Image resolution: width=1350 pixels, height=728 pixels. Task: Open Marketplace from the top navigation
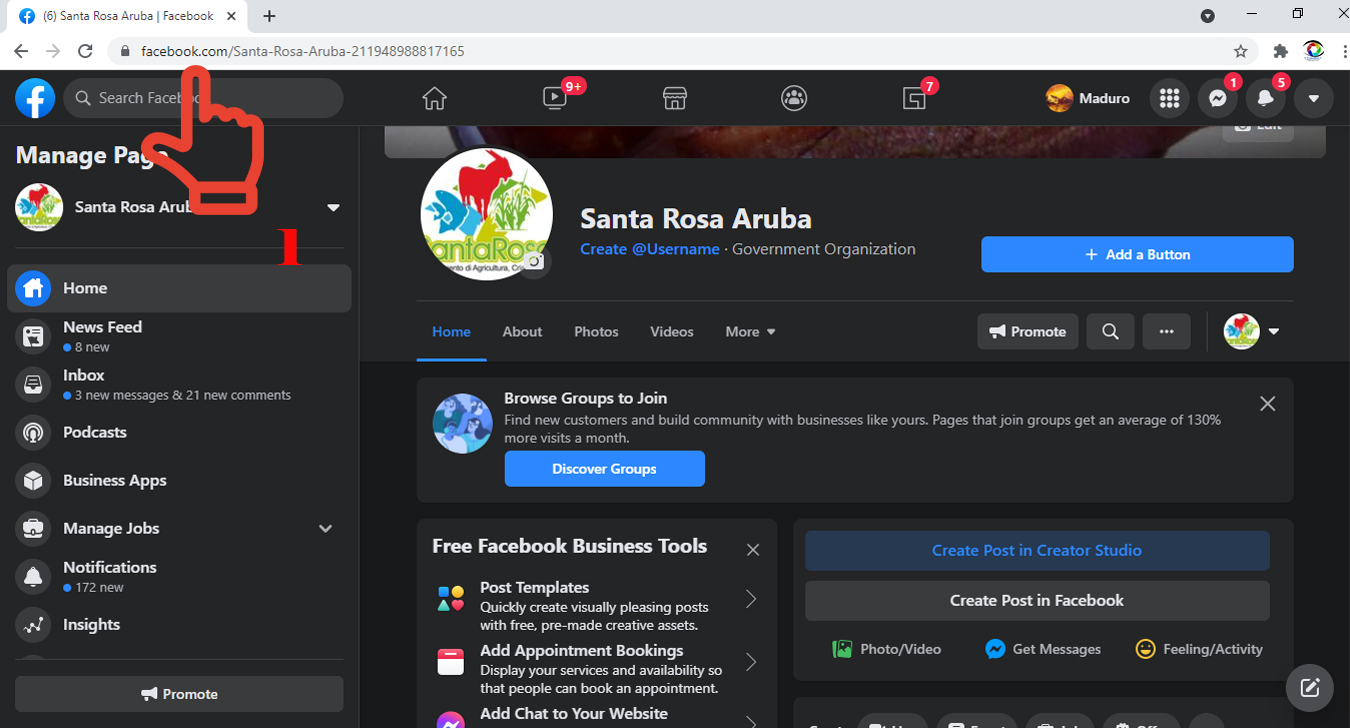674,97
